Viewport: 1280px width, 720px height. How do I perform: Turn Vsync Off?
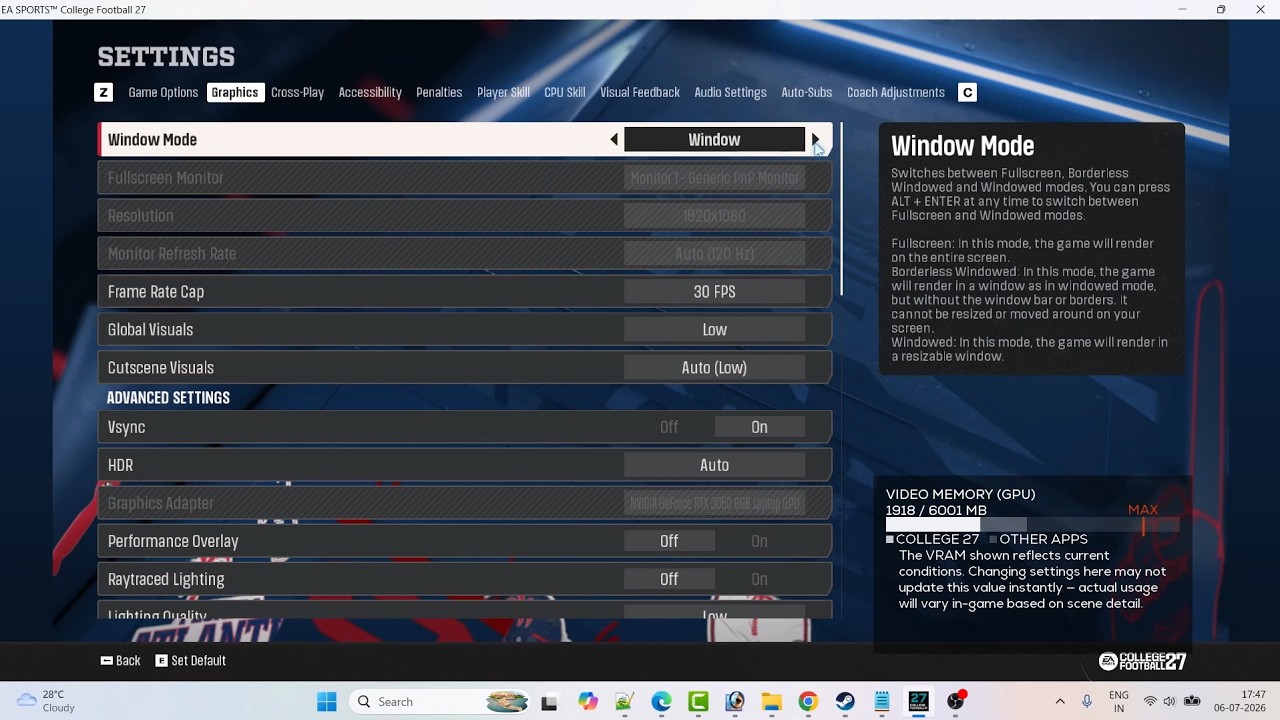click(669, 427)
